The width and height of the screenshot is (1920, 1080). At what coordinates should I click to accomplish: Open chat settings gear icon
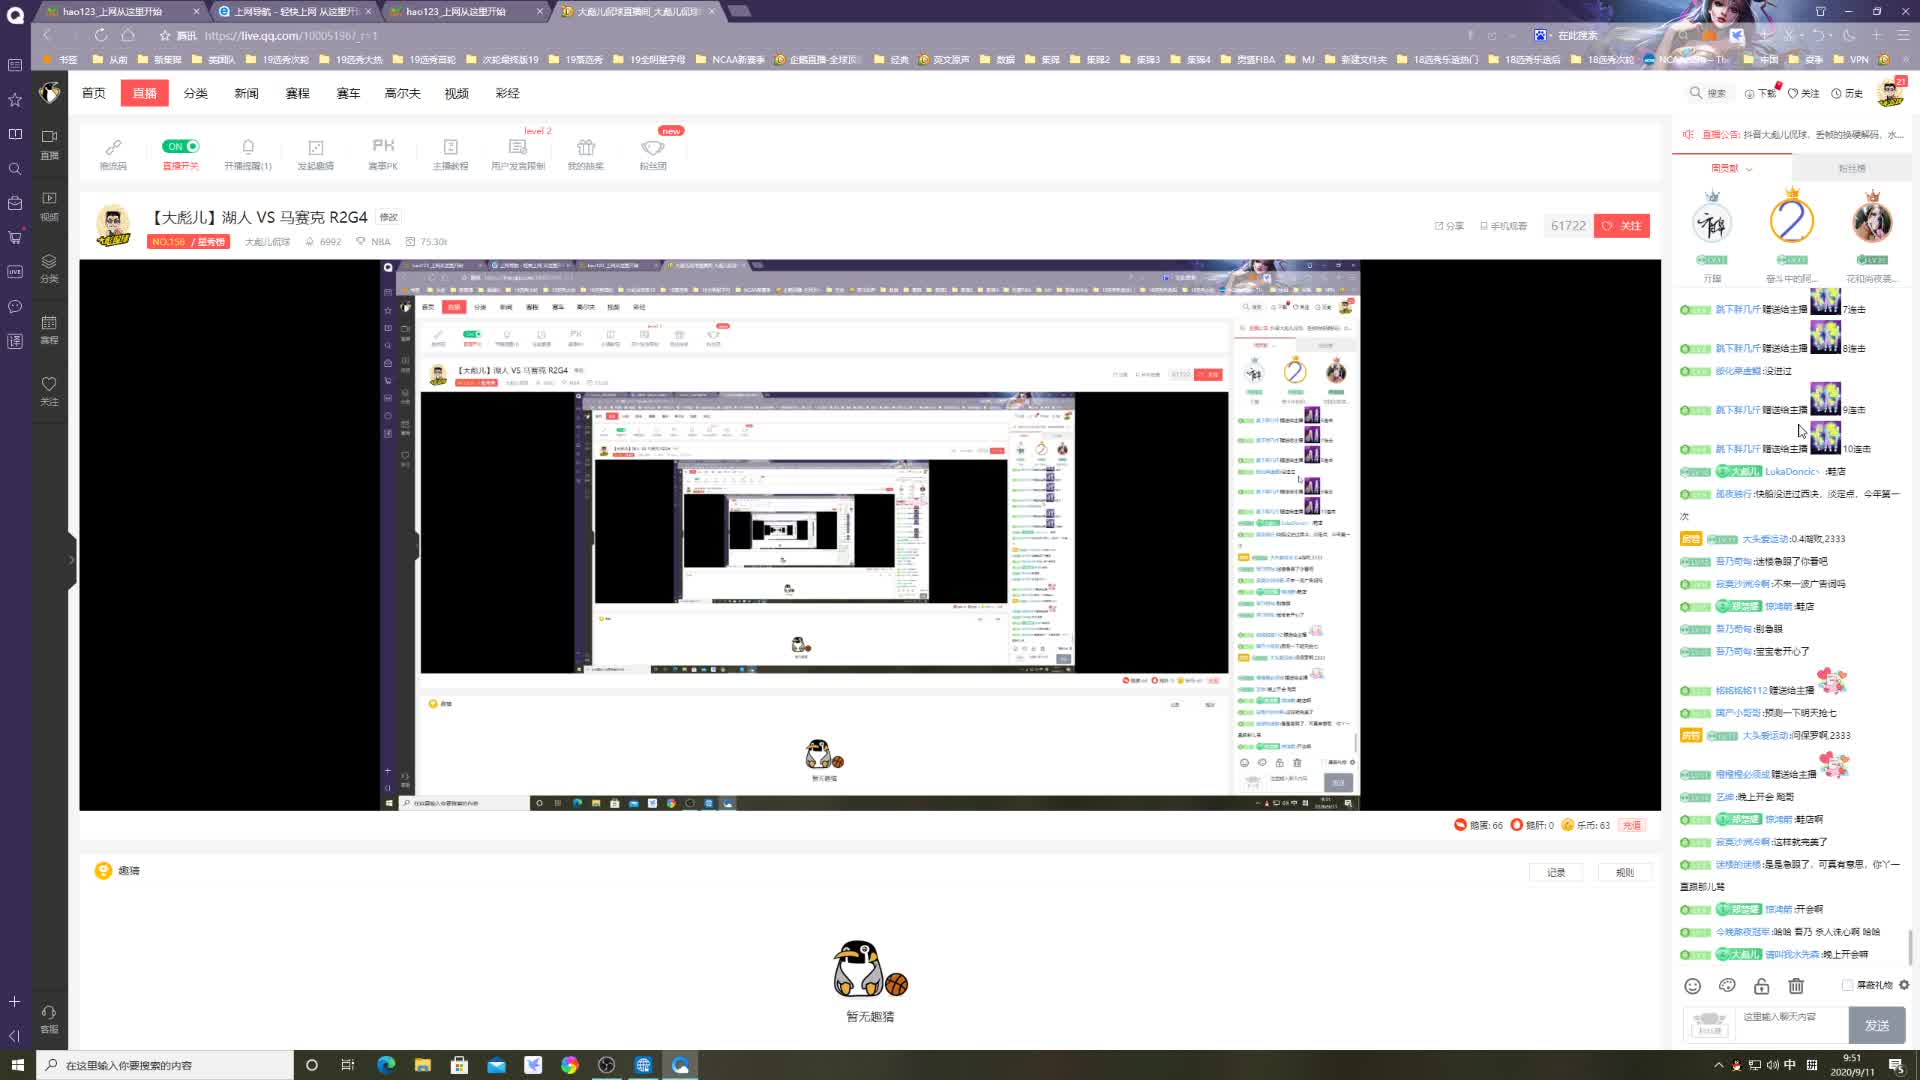[1904, 985]
